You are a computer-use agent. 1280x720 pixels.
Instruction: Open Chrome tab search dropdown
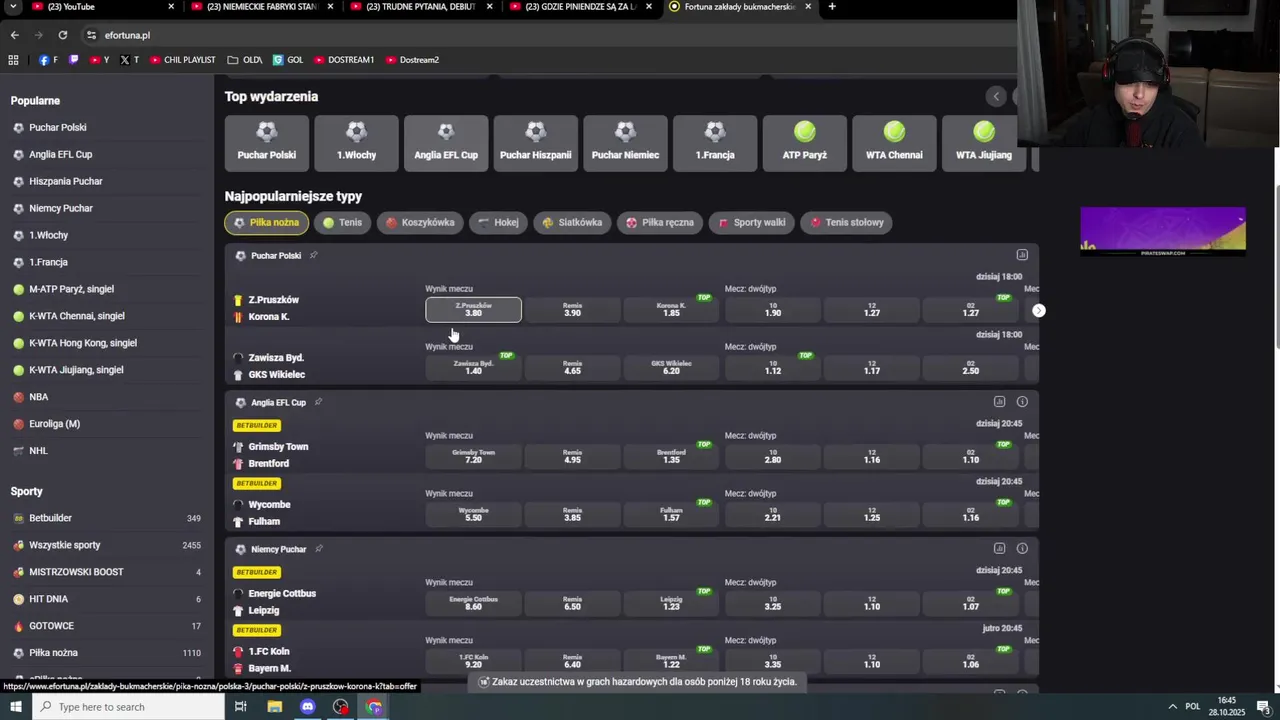pos(13,7)
